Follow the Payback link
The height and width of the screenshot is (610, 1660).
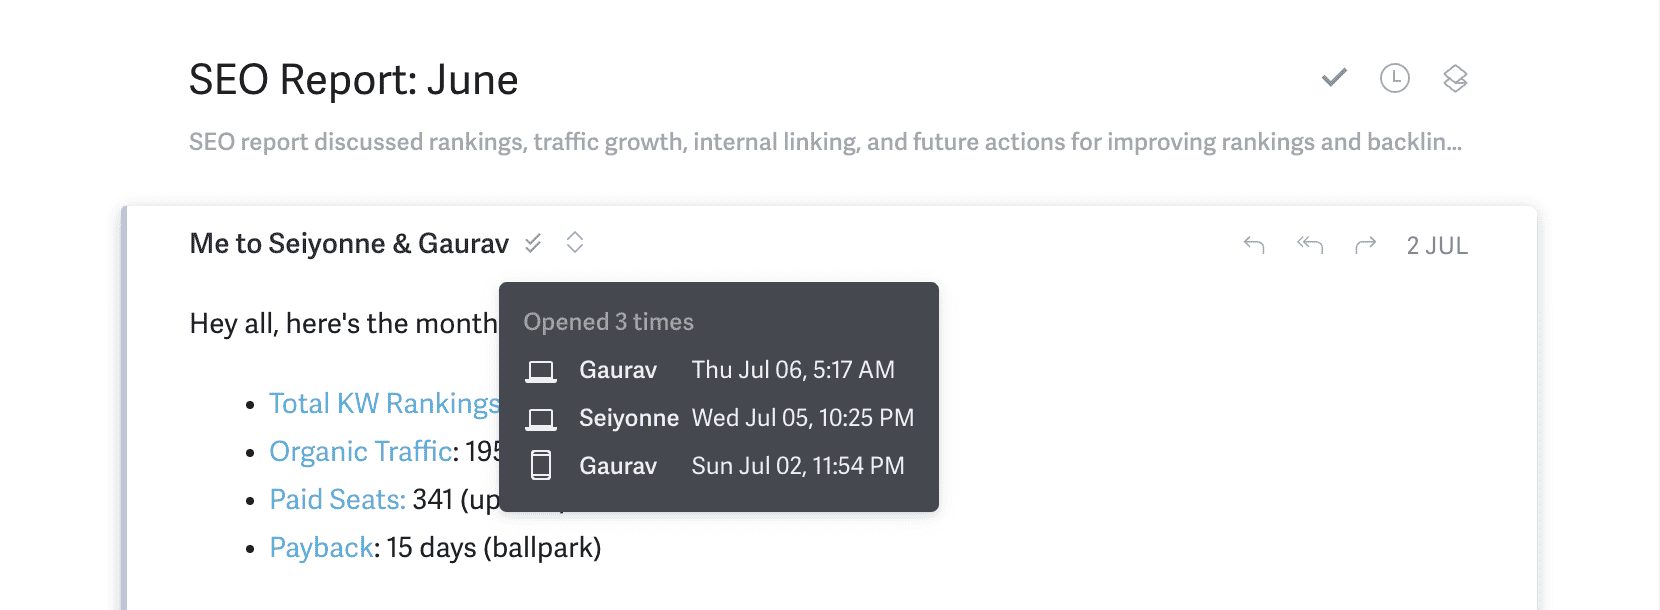tap(322, 547)
